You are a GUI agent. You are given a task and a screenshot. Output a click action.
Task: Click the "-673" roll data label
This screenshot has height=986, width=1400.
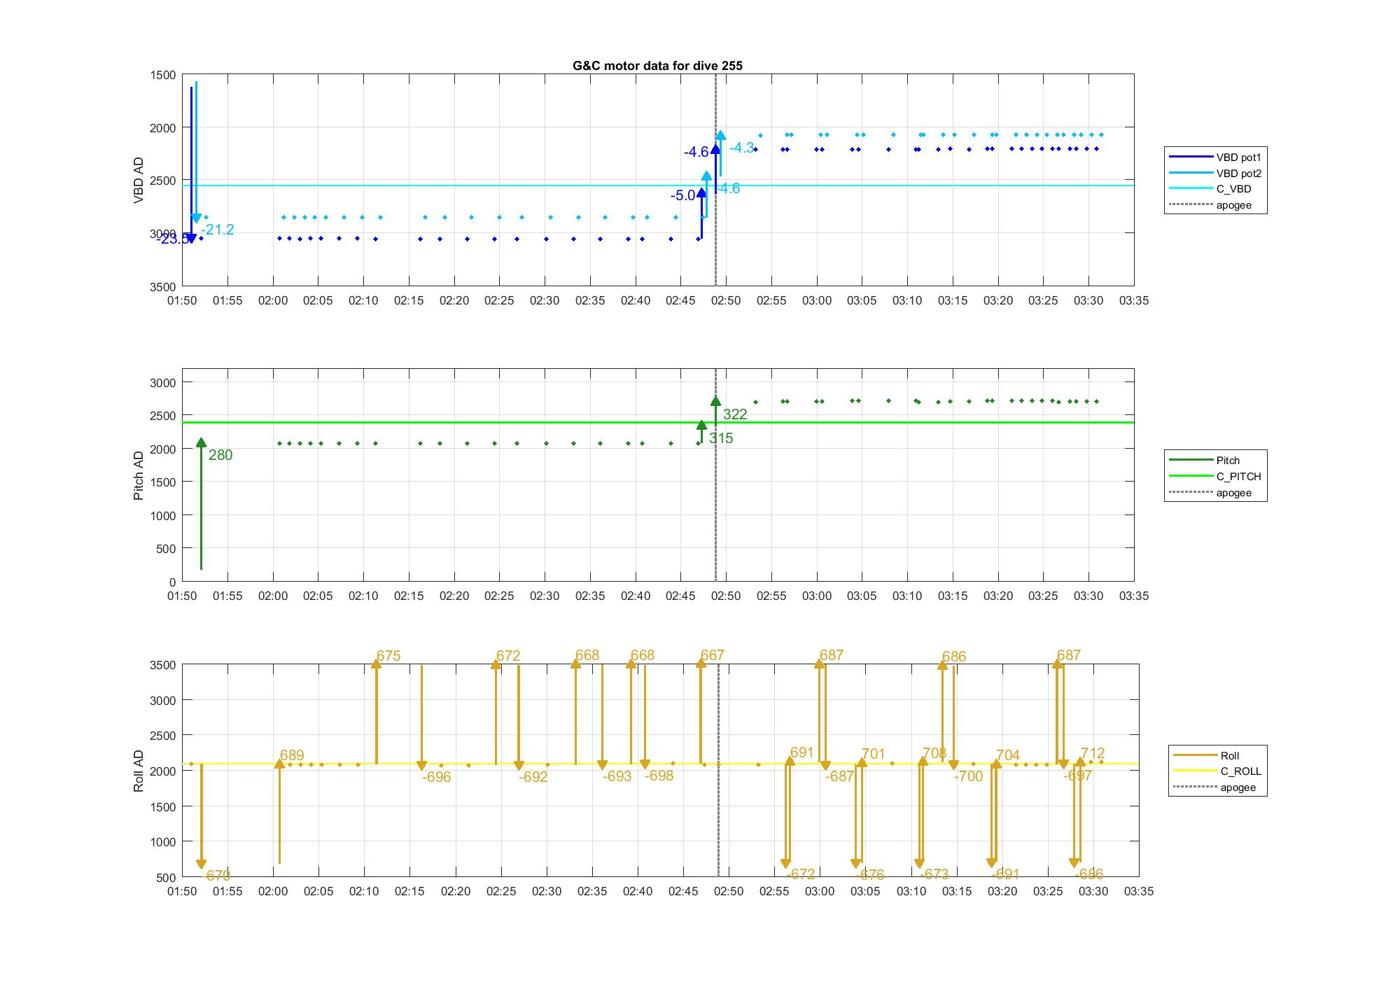pos(934,874)
